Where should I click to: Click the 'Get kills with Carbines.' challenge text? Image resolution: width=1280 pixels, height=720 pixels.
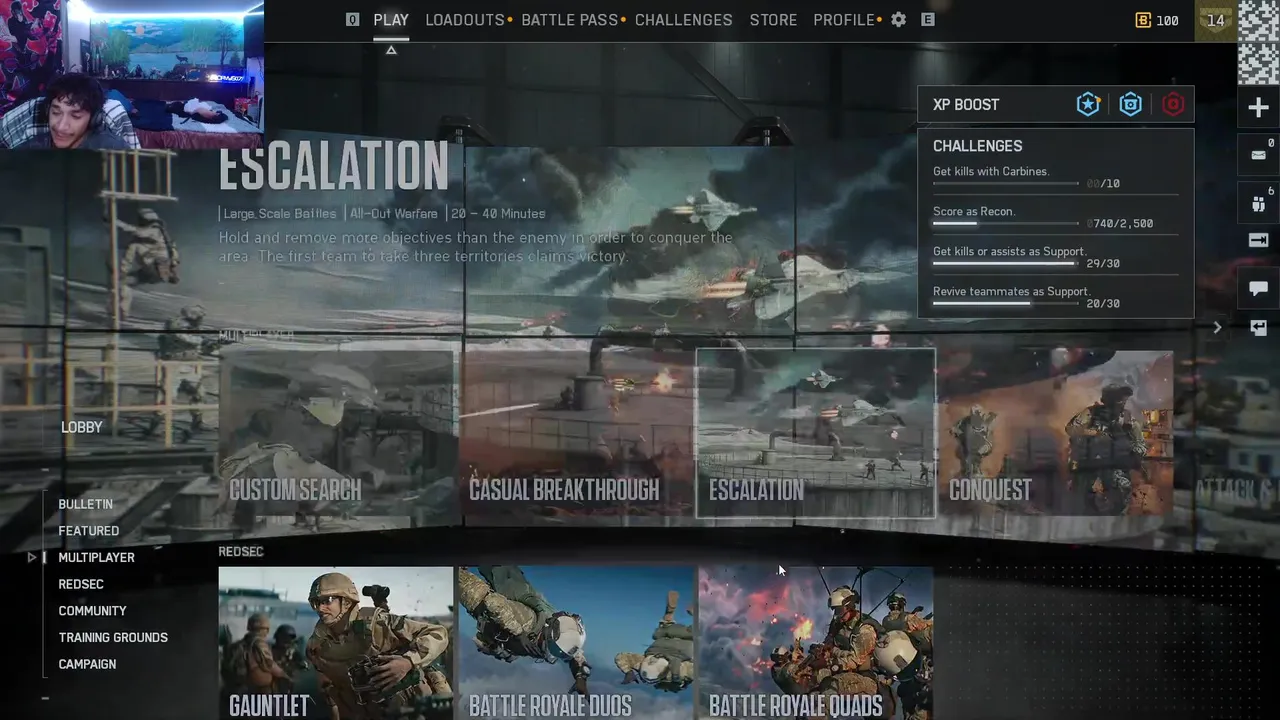pyautogui.click(x=991, y=171)
